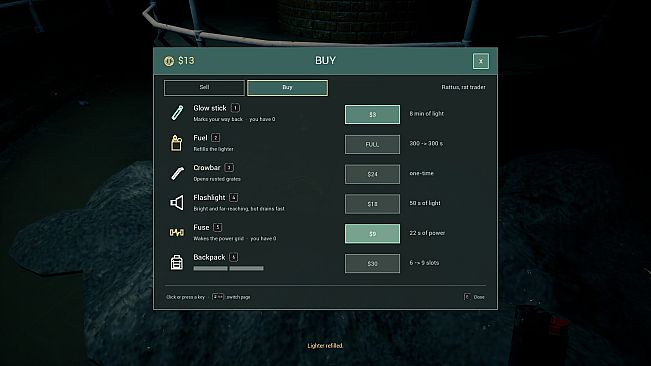Click hotkey badge 2 next to Fuel
651x366 pixels.
click(215, 138)
